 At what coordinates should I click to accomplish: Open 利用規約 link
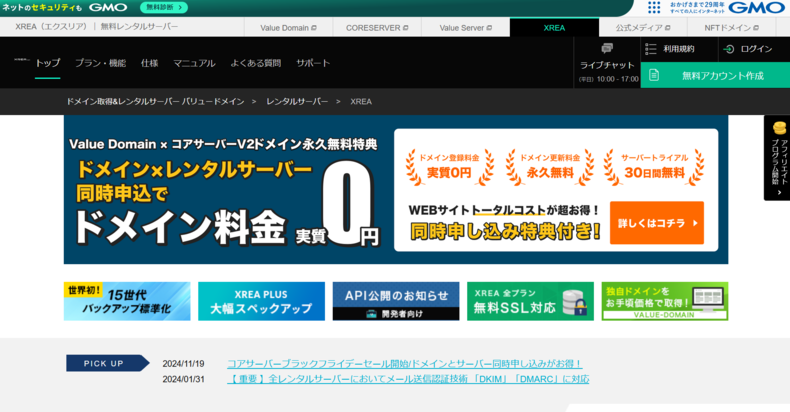(x=679, y=49)
